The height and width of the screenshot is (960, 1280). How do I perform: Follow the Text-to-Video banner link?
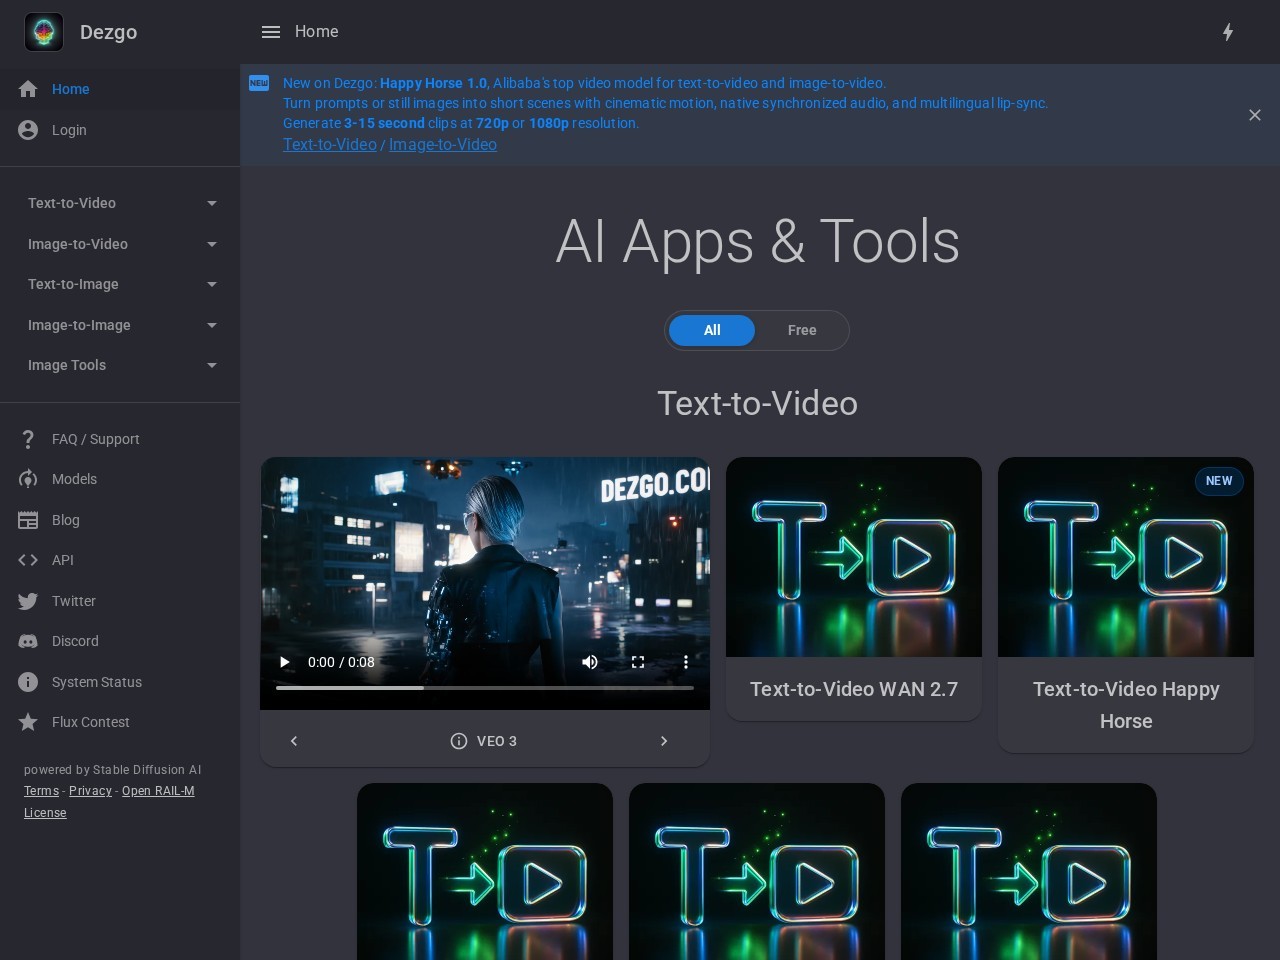[x=330, y=144]
